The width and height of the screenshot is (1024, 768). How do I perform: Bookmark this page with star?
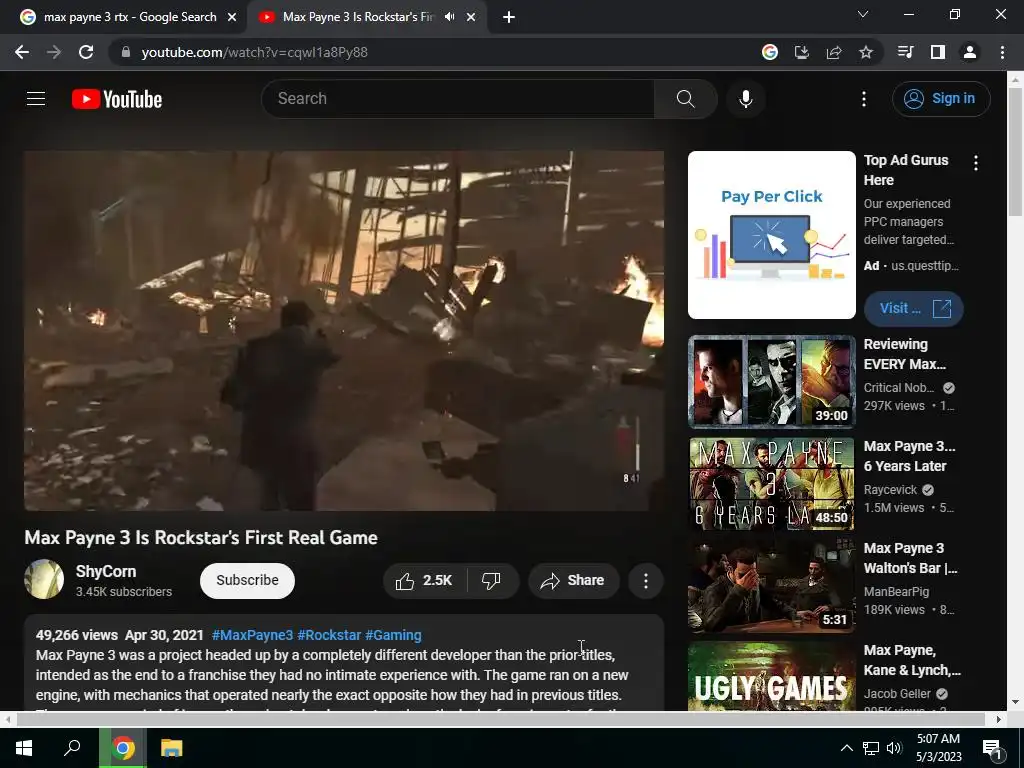865,52
